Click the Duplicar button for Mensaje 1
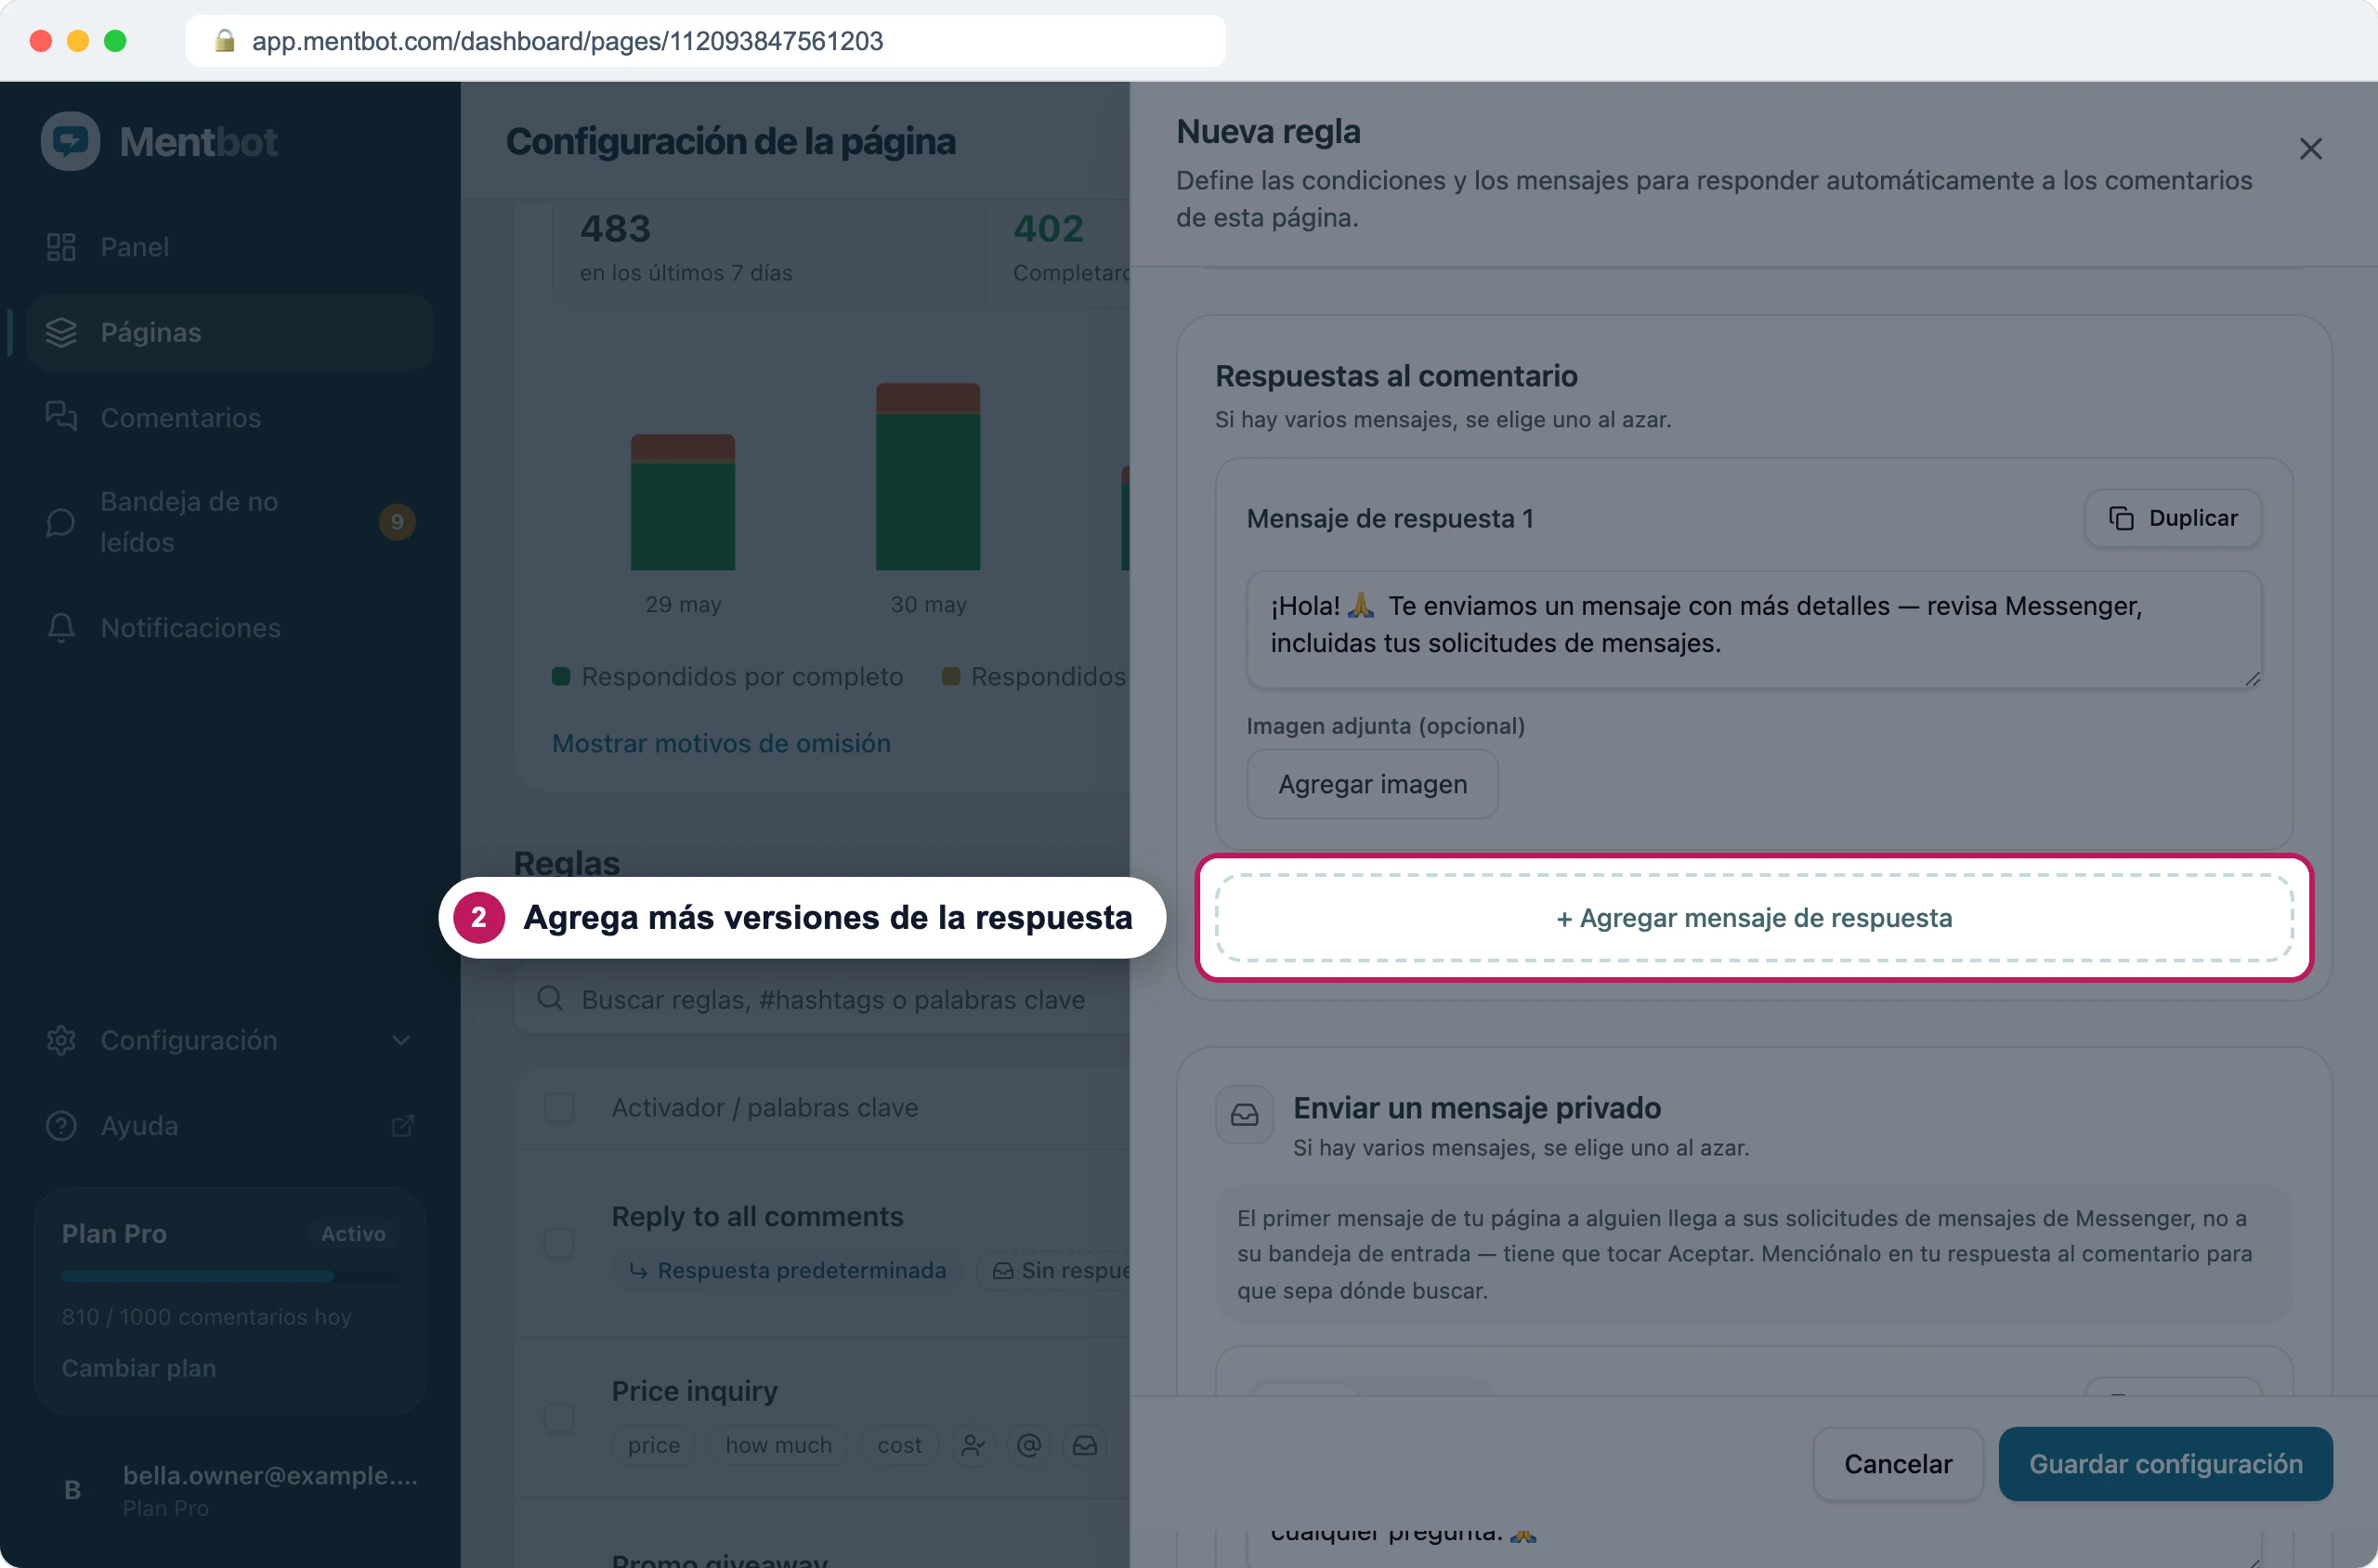2378x1568 pixels. [x=2172, y=518]
